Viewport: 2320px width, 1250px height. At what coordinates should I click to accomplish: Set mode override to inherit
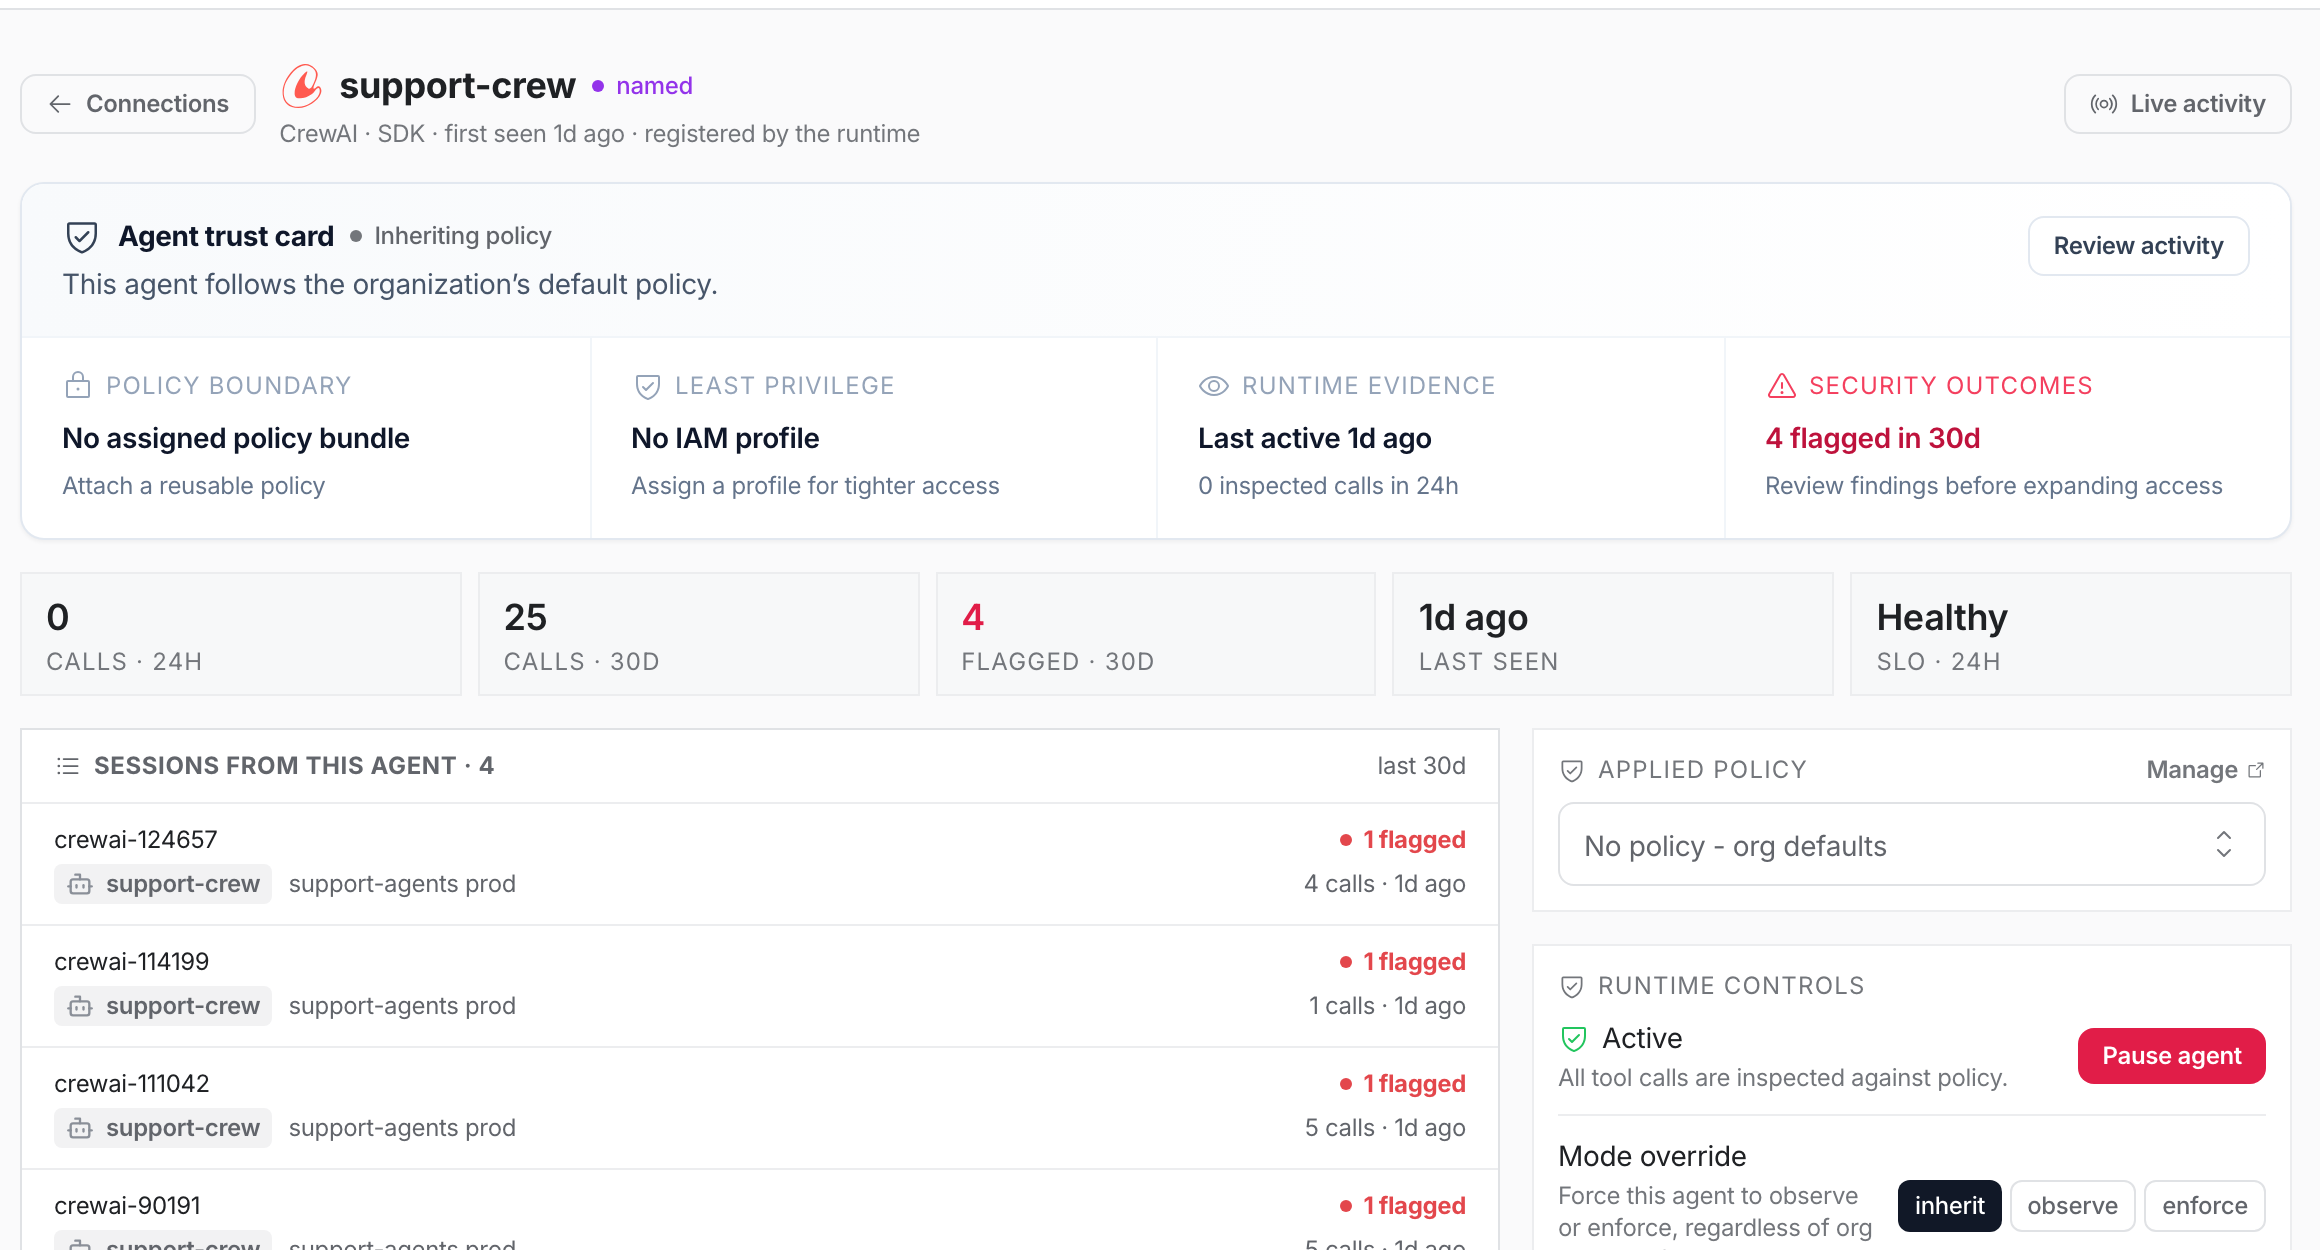[x=1949, y=1206]
